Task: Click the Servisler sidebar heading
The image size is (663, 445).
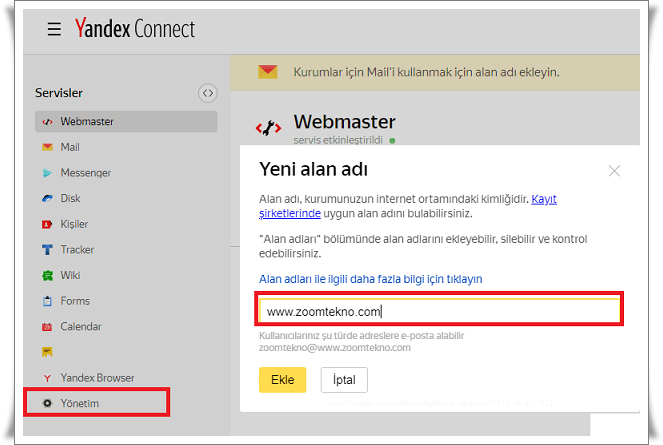Action: (59, 93)
